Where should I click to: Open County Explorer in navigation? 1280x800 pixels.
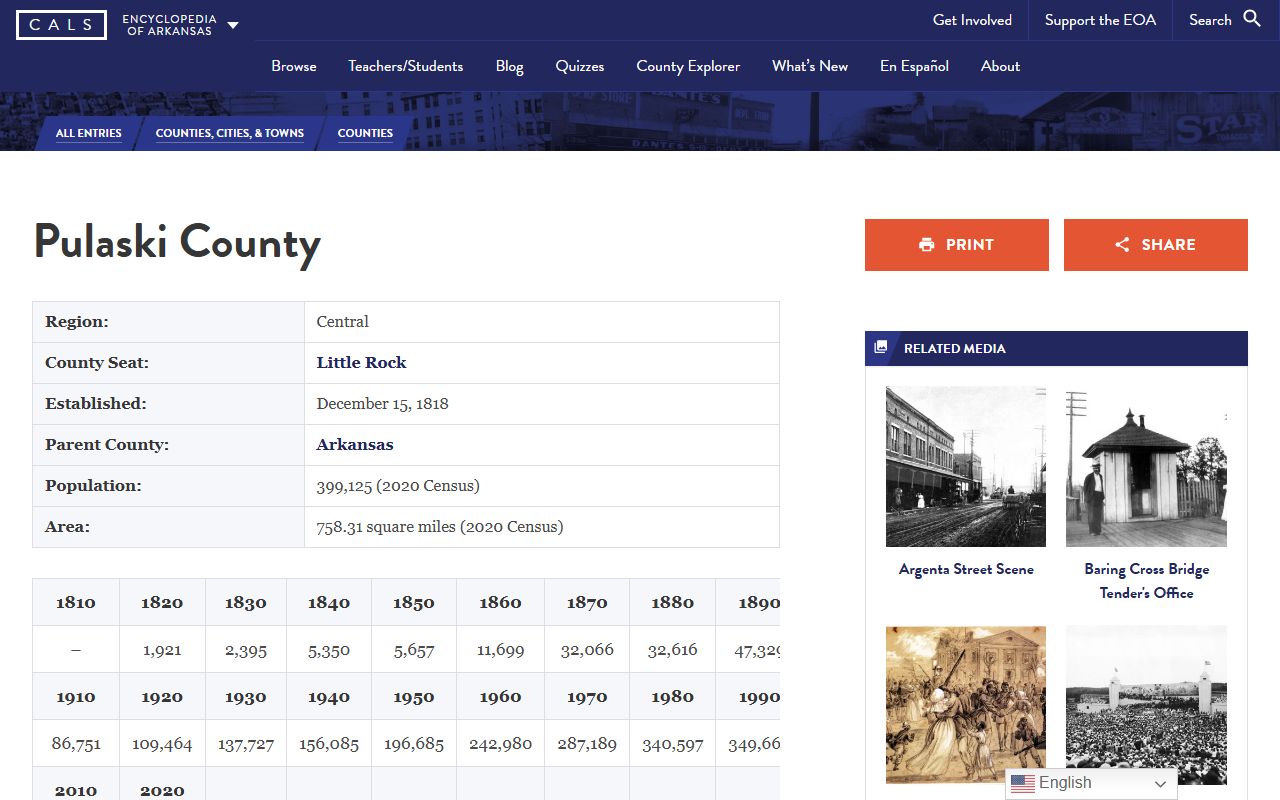coord(688,66)
